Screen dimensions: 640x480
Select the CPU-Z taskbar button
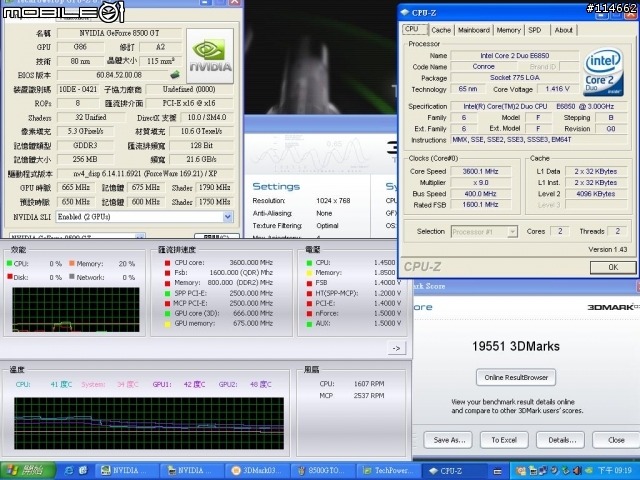point(453,471)
